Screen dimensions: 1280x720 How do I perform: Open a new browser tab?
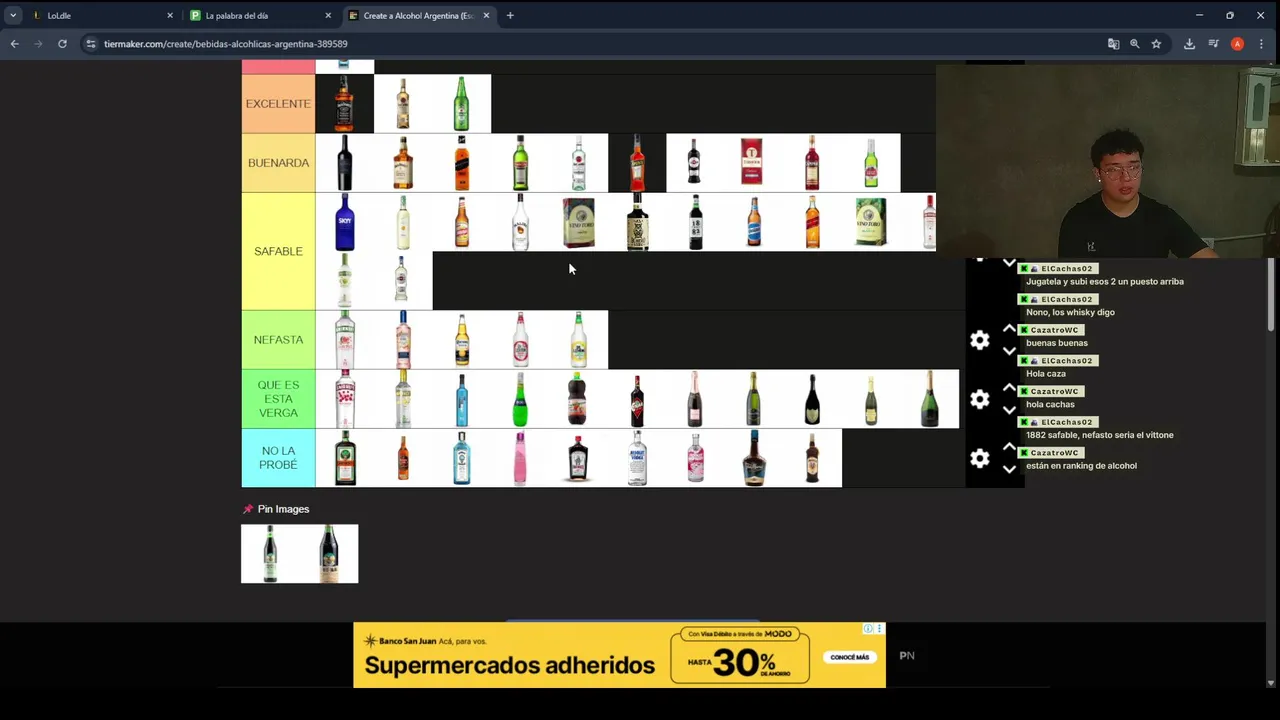[x=510, y=15]
